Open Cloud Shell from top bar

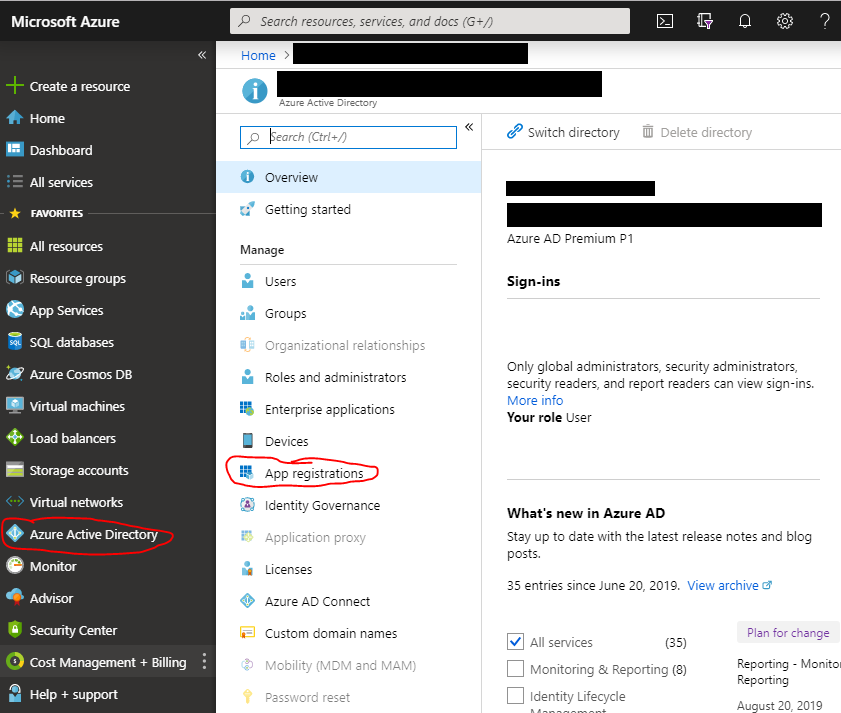pyautogui.click(x=665, y=21)
